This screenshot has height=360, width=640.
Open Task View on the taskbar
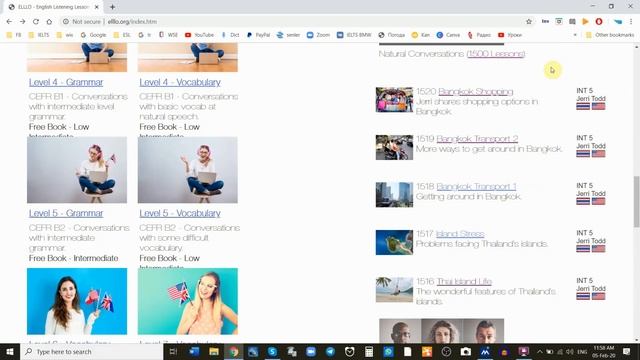click(x=173, y=351)
